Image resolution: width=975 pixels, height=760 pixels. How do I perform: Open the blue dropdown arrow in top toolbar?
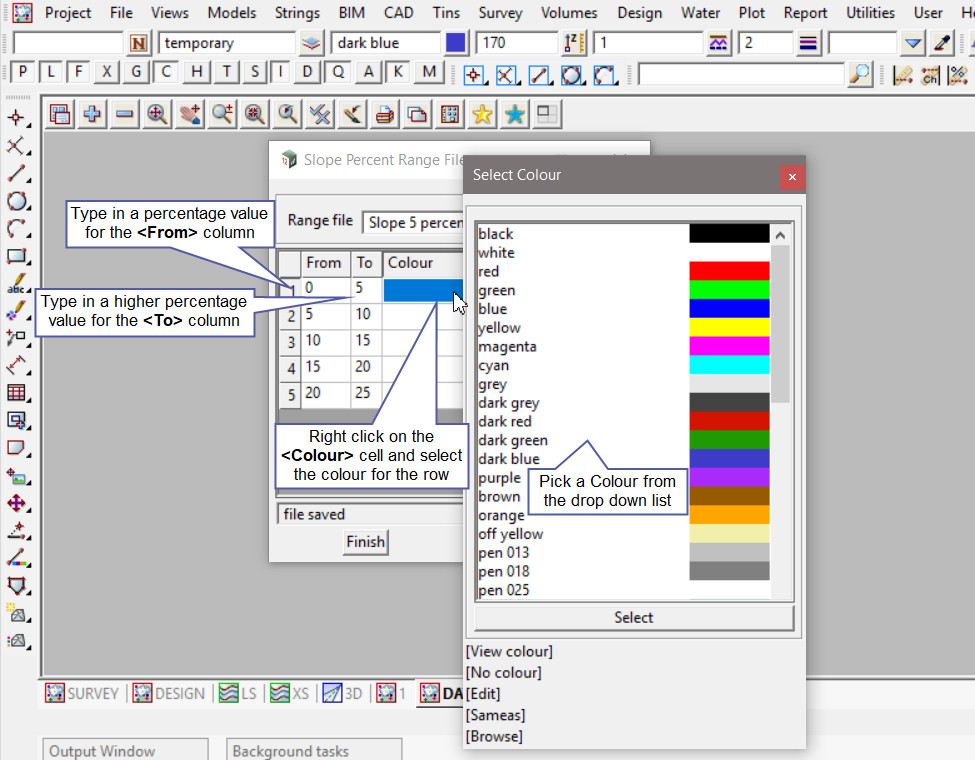point(912,43)
